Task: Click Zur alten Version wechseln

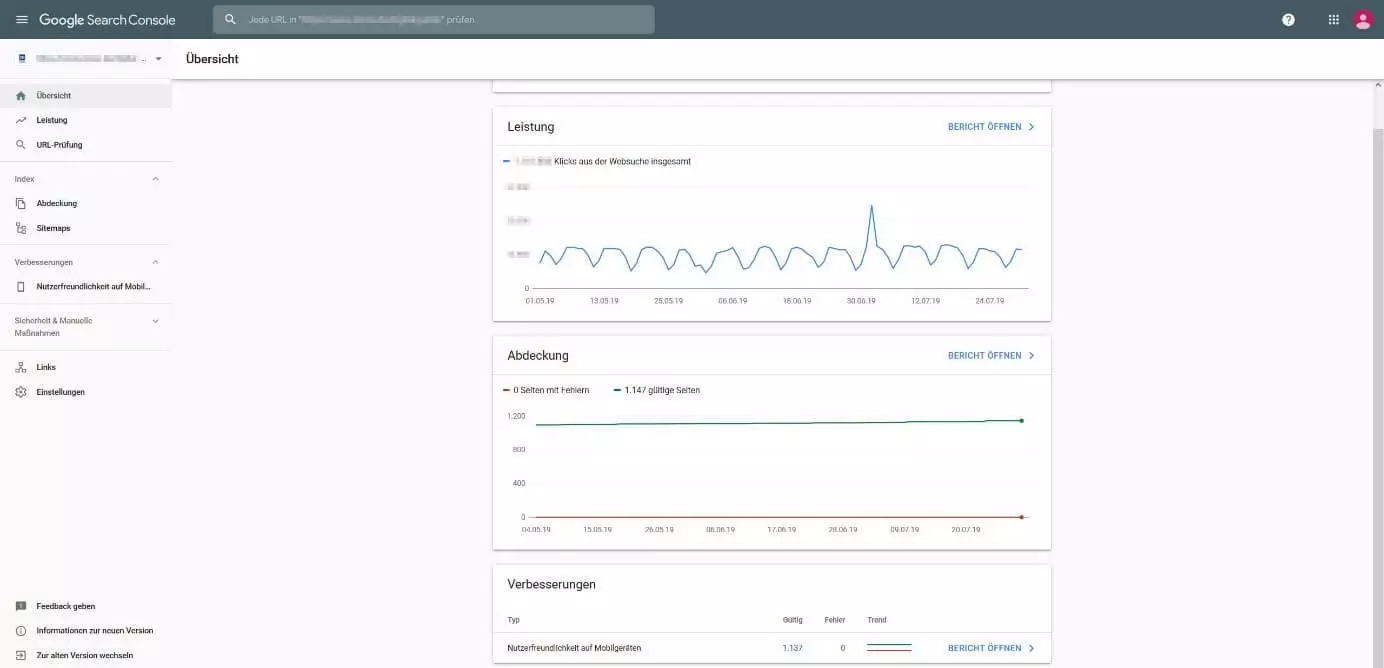Action: tap(84, 655)
